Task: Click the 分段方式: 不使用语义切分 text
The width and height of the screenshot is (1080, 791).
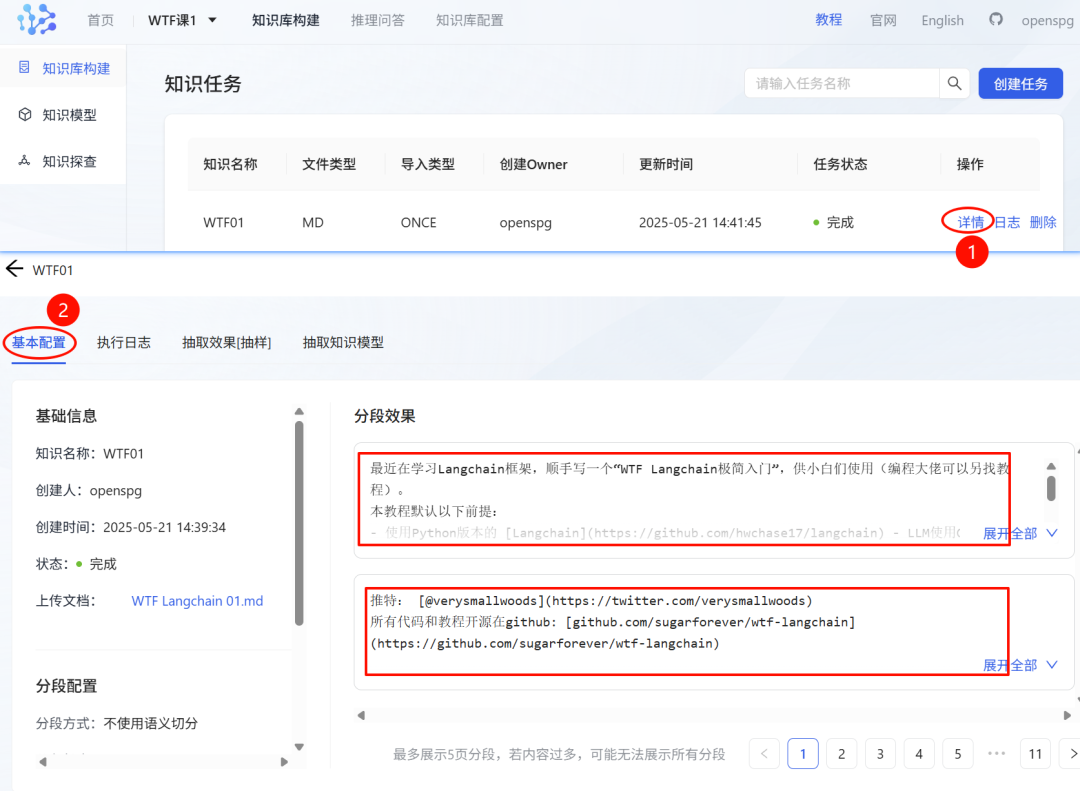Action: point(116,723)
